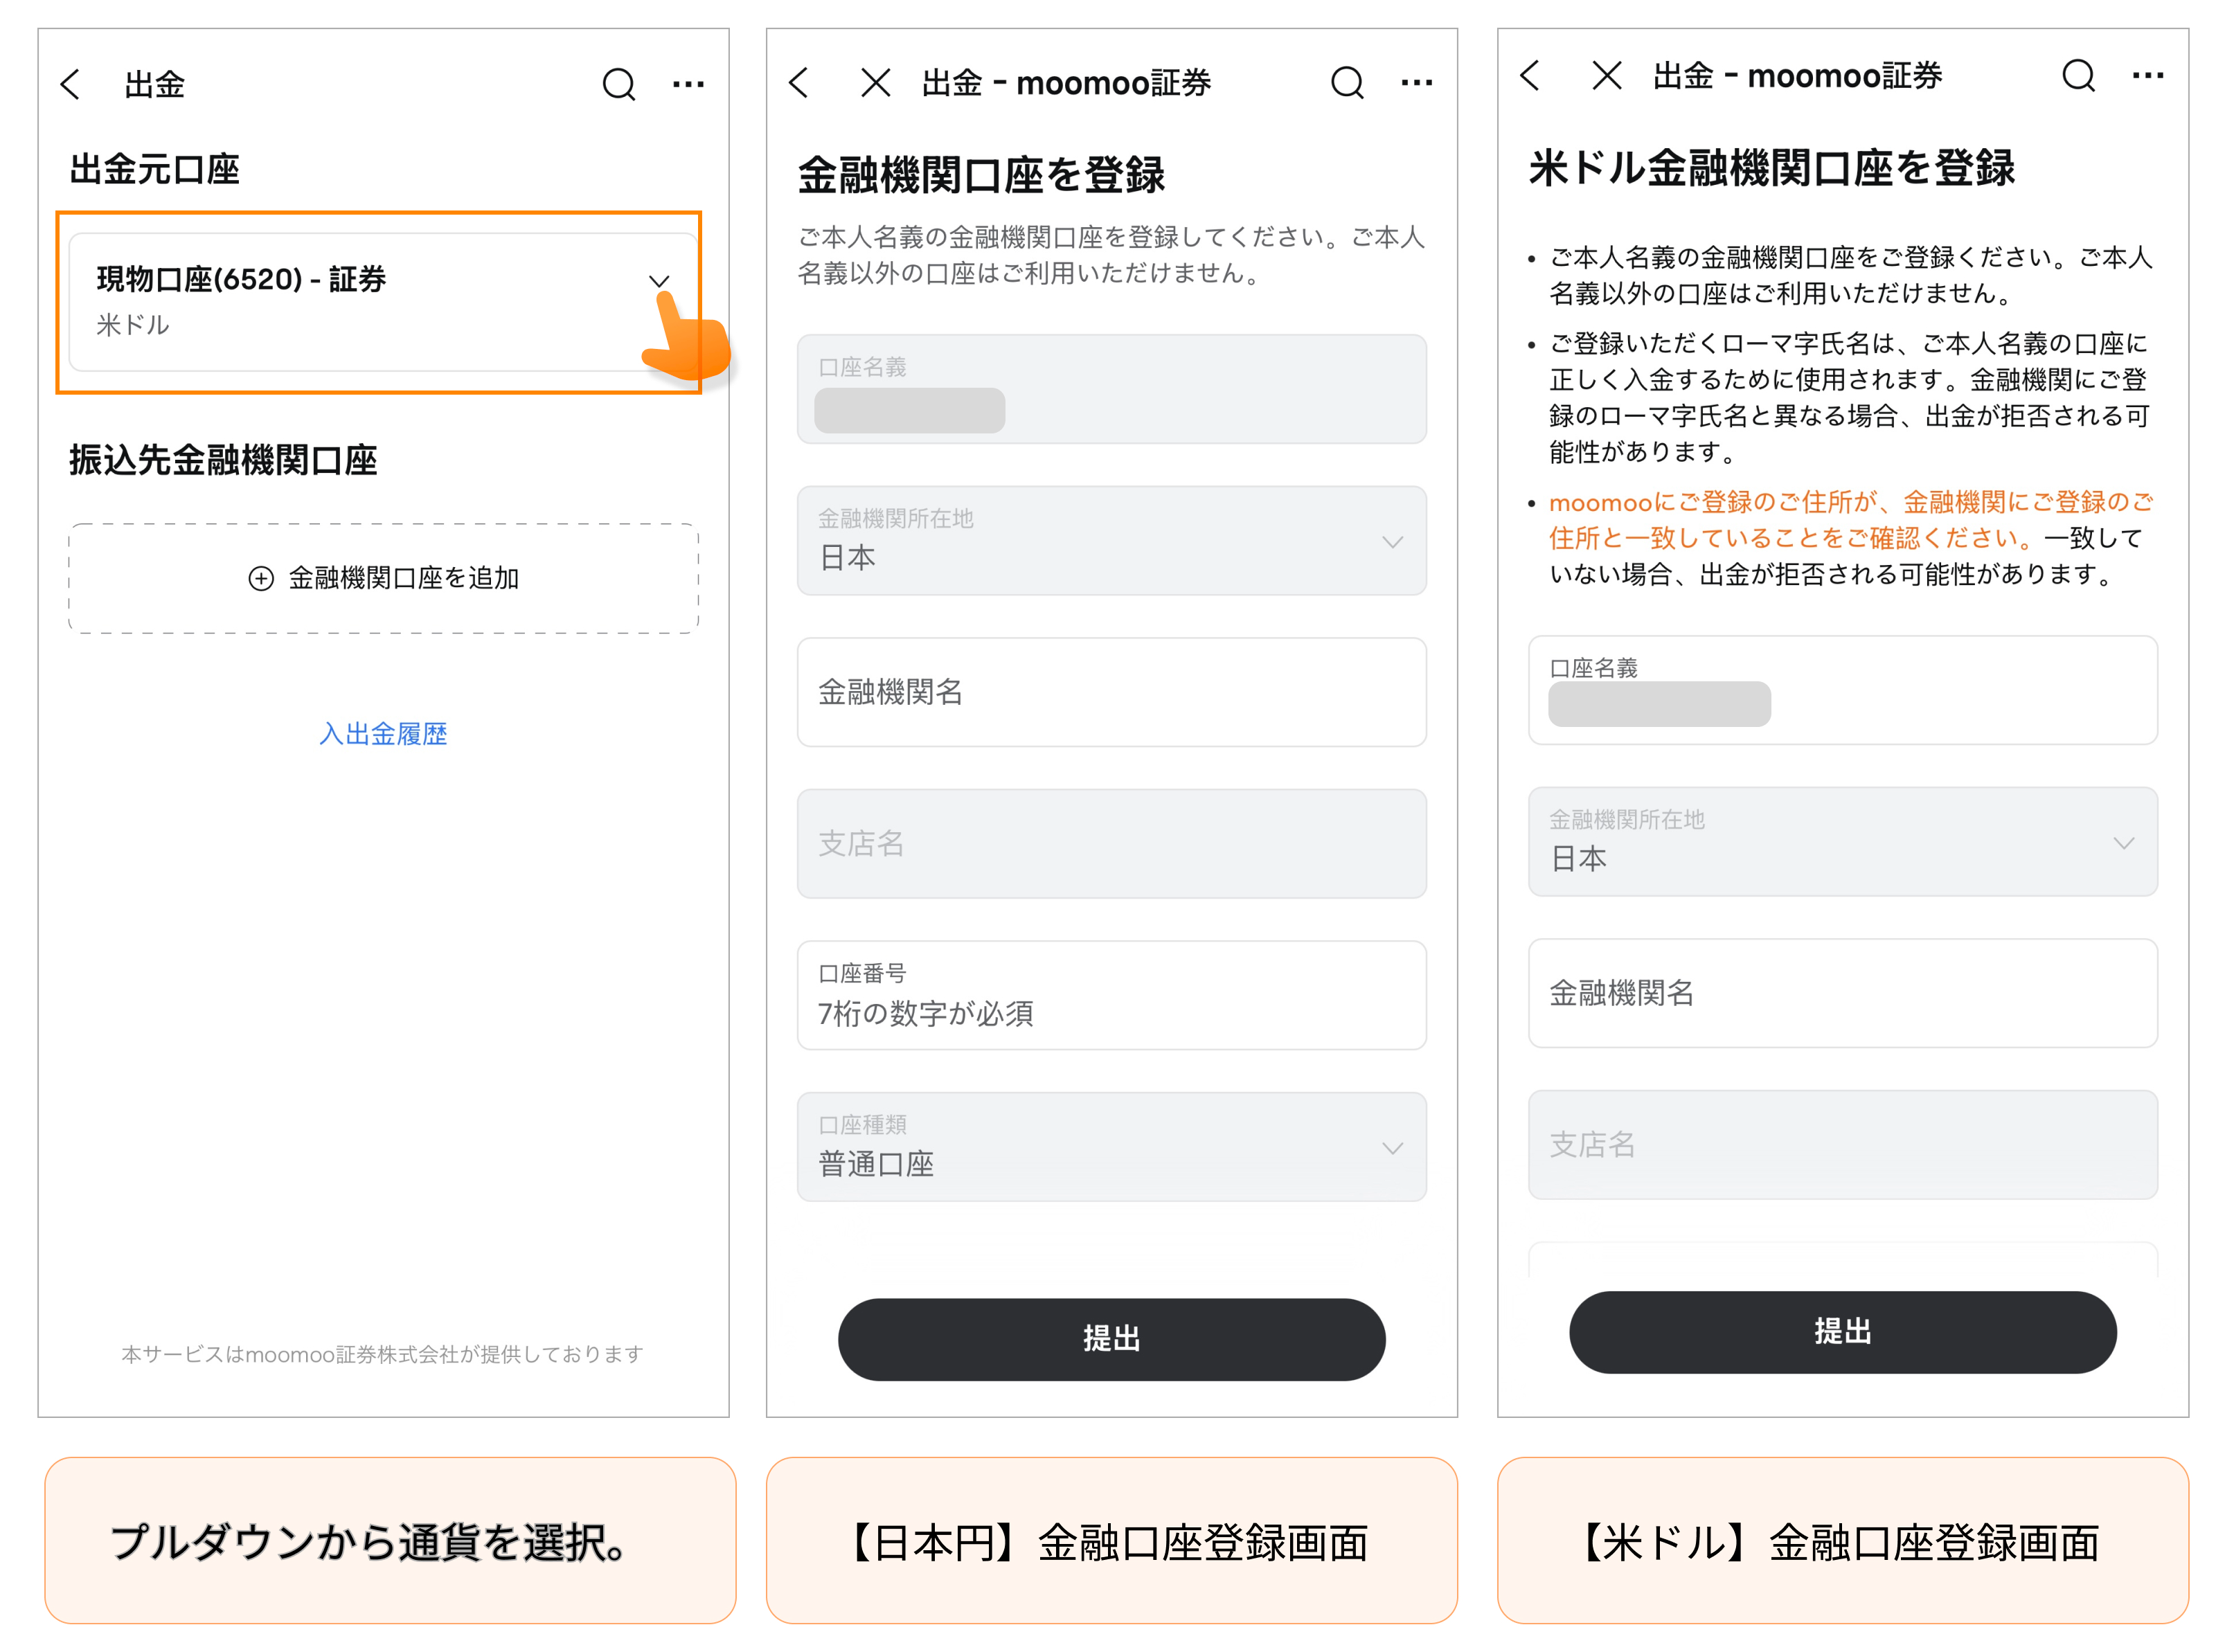Close the 金融機関口座を登録 page

tap(876, 83)
